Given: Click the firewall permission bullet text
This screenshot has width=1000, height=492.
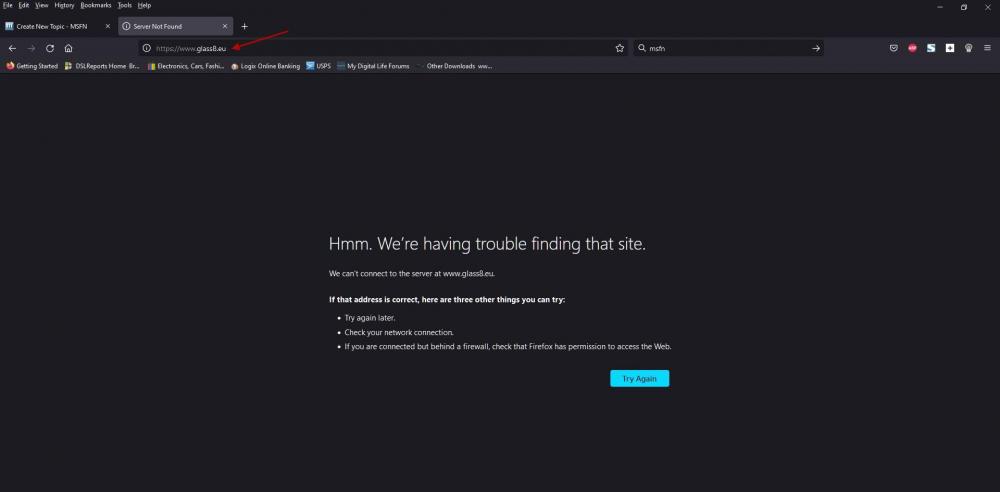Looking at the screenshot, I should click(x=508, y=347).
